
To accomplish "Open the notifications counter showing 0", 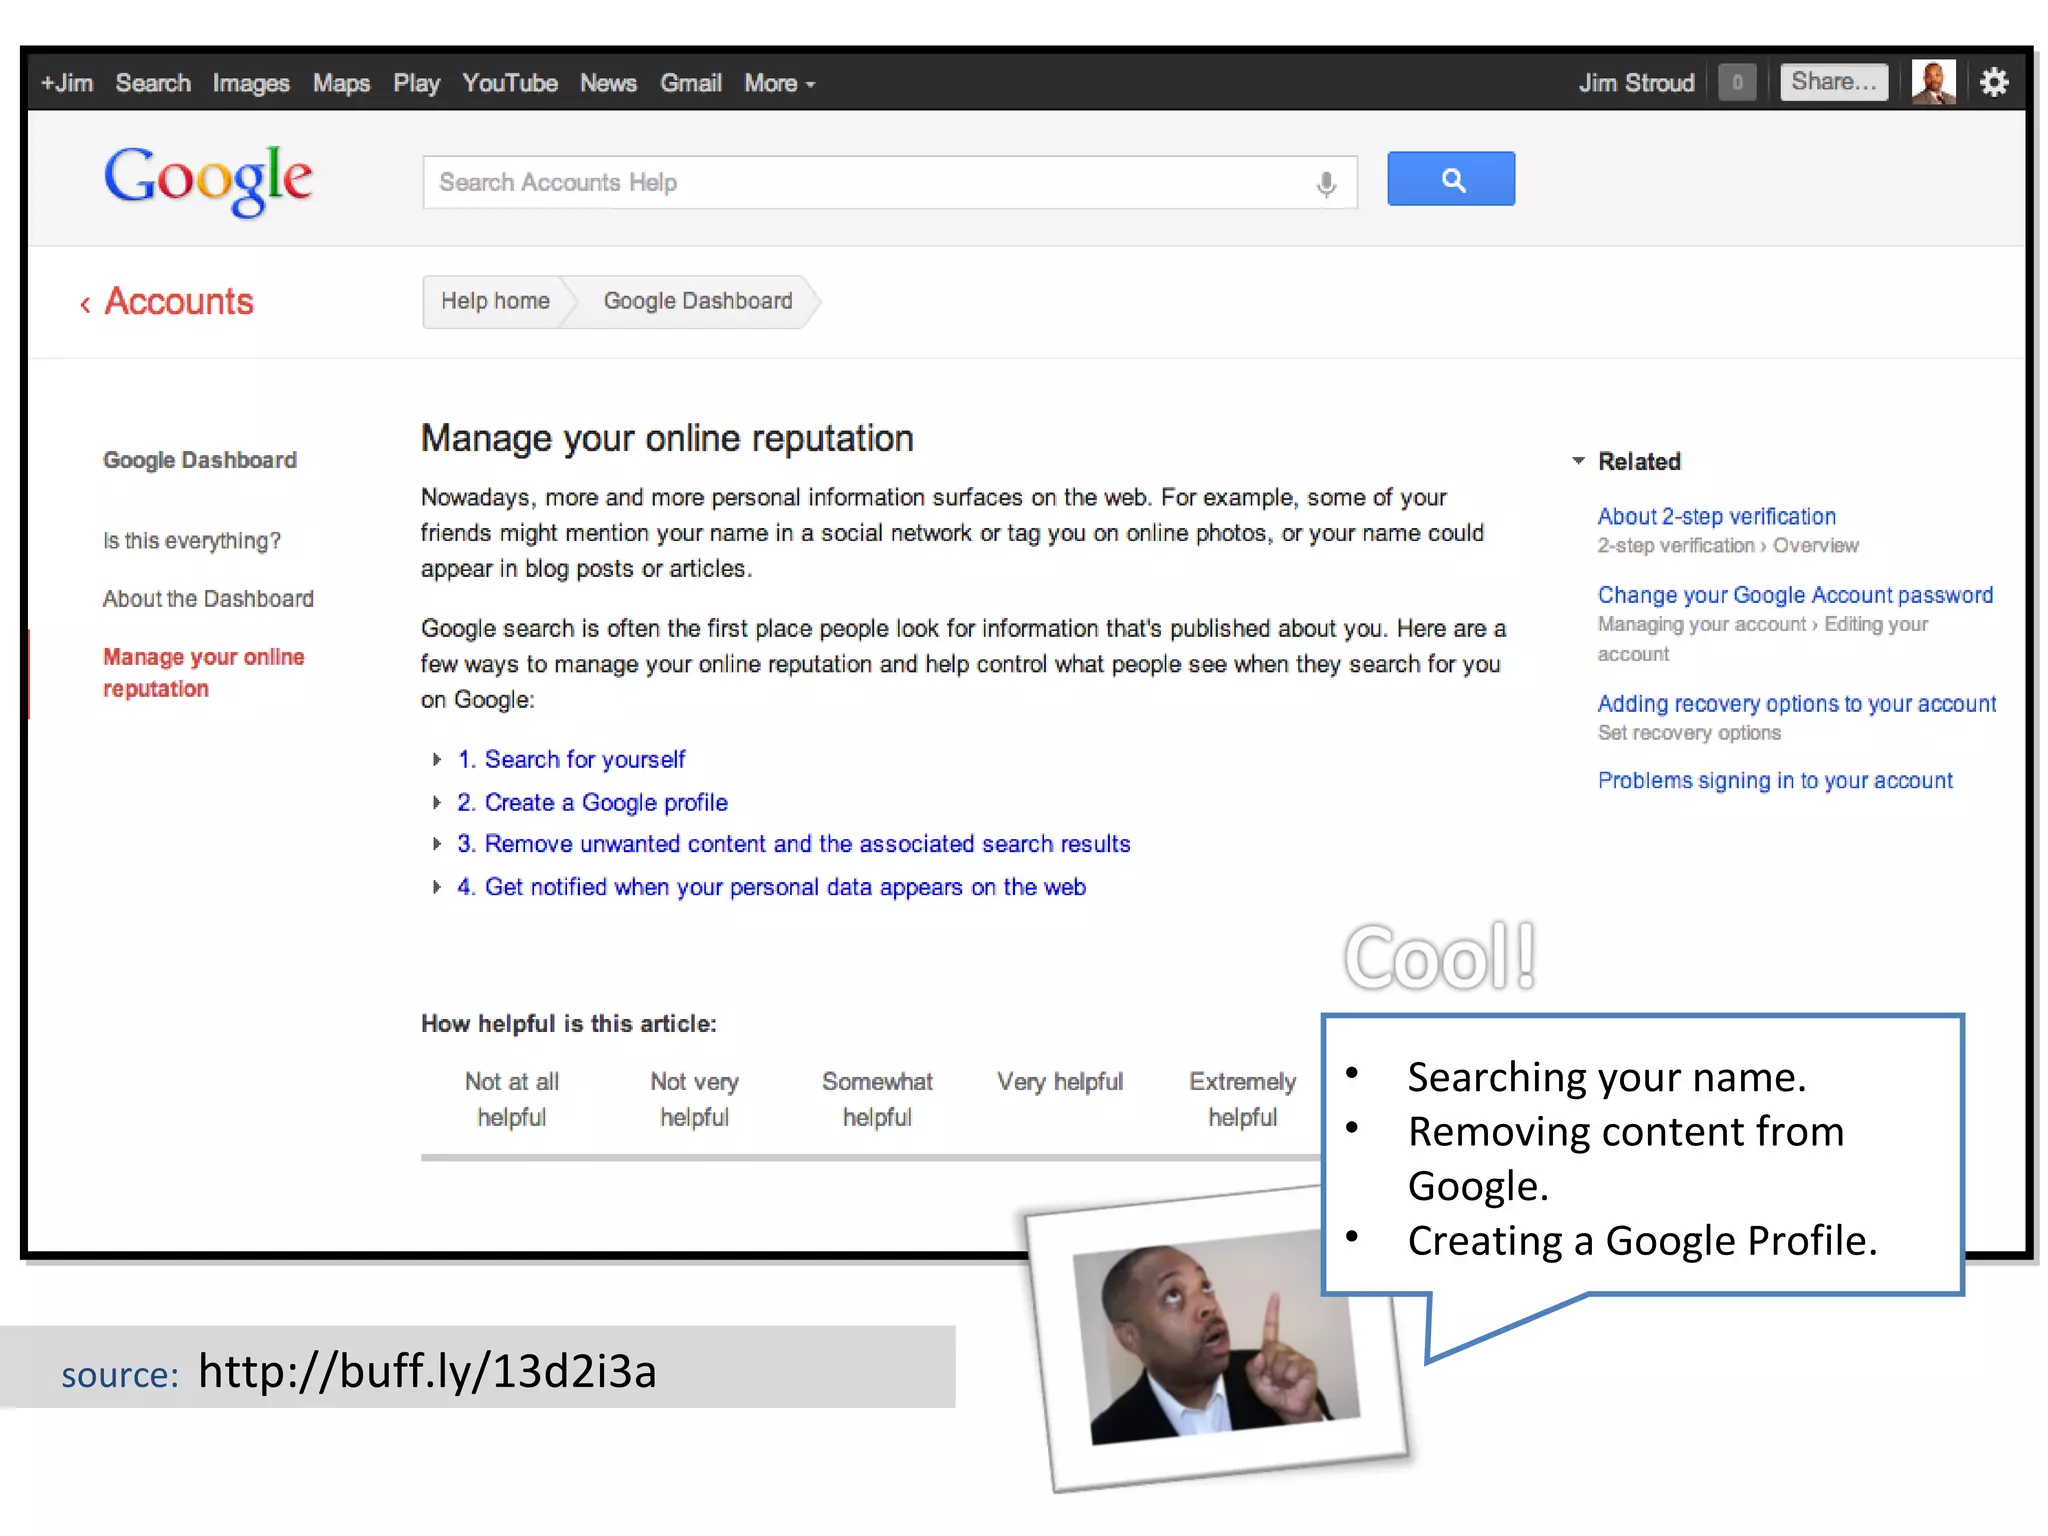I will coord(1737,82).
